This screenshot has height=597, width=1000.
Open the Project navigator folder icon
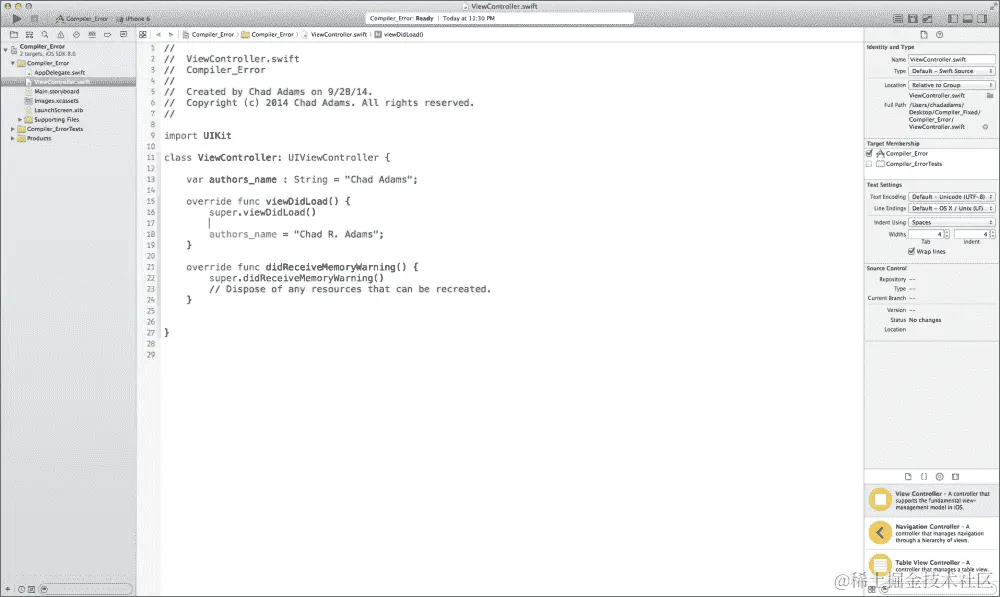13,34
